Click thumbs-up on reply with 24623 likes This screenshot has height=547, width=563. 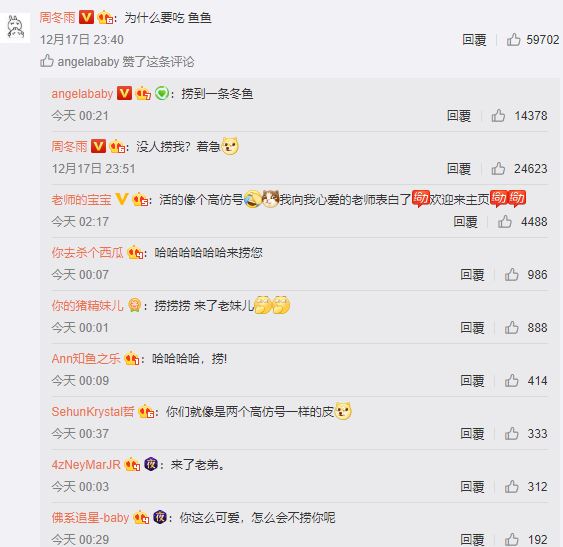click(x=498, y=168)
